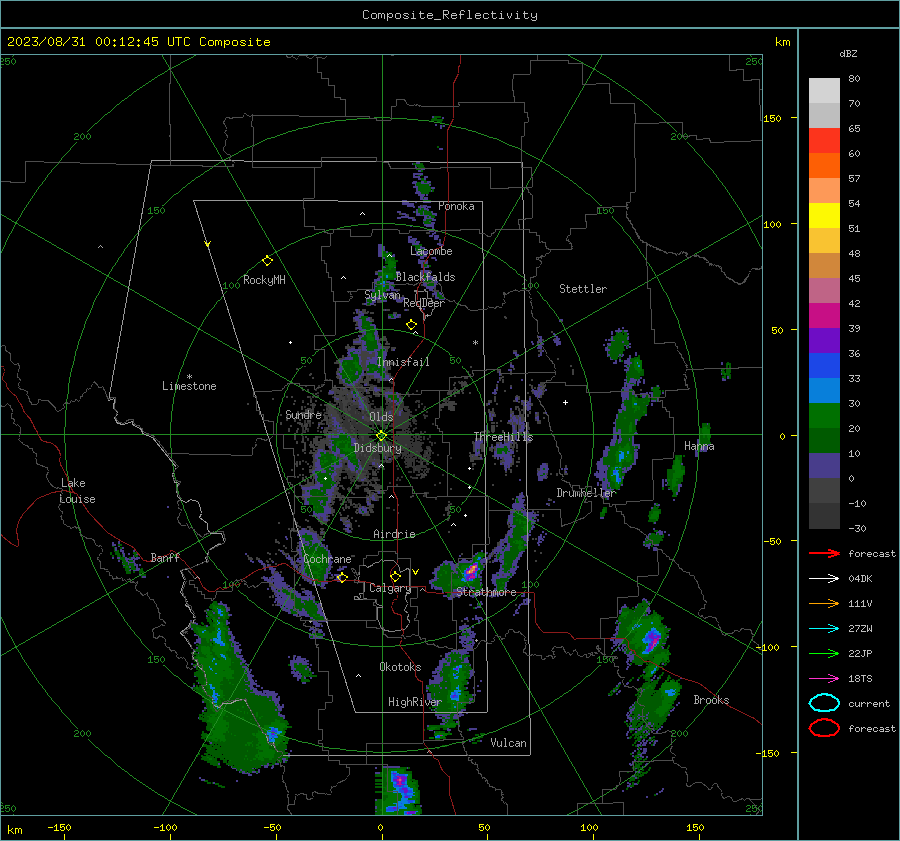Click the white 04DK arrow icon
The height and width of the screenshot is (841, 900).
click(x=824, y=579)
